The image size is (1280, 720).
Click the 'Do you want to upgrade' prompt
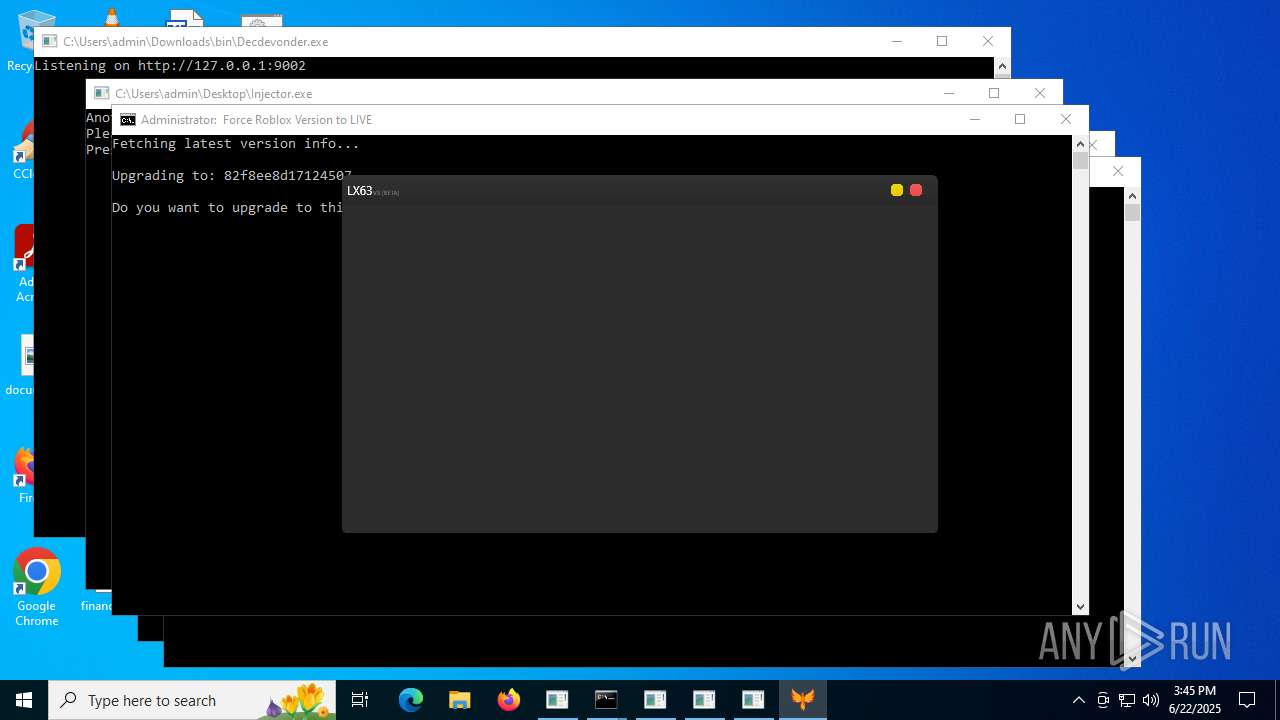click(x=227, y=207)
